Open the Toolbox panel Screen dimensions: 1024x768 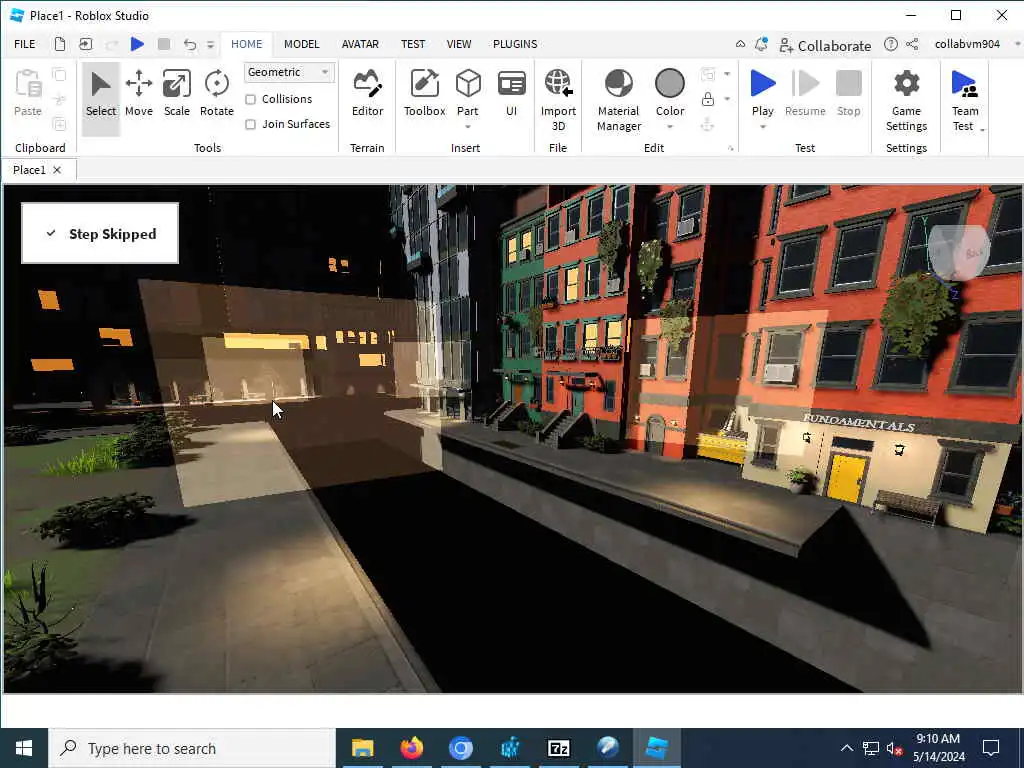pyautogui.click(x=424, y=94)
